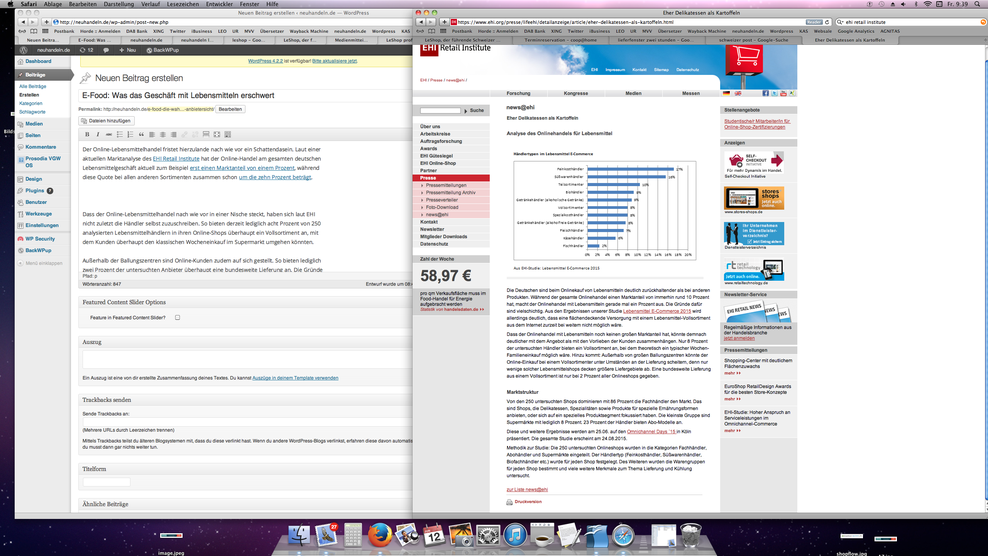Click Facebook icon on EHI page
Screen dimensions: 988x556
pos(766,93)
